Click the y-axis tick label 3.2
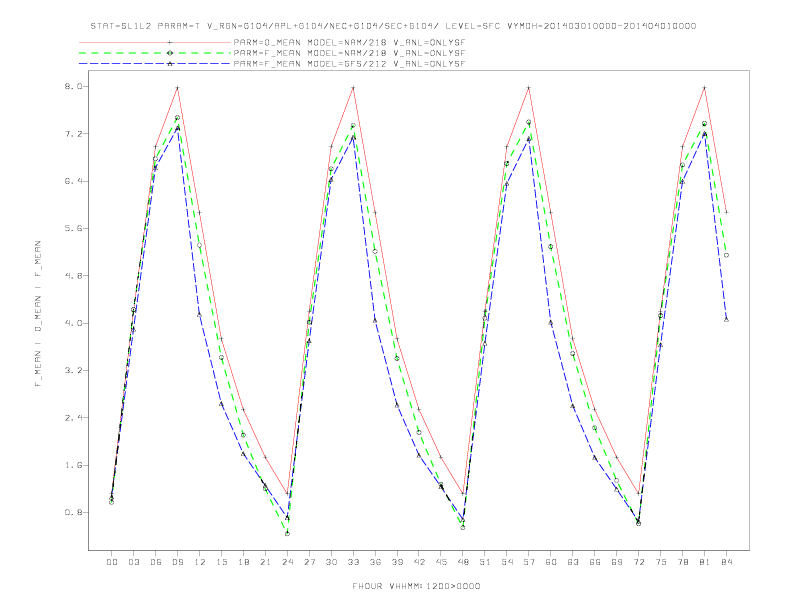 pos(73,370)
